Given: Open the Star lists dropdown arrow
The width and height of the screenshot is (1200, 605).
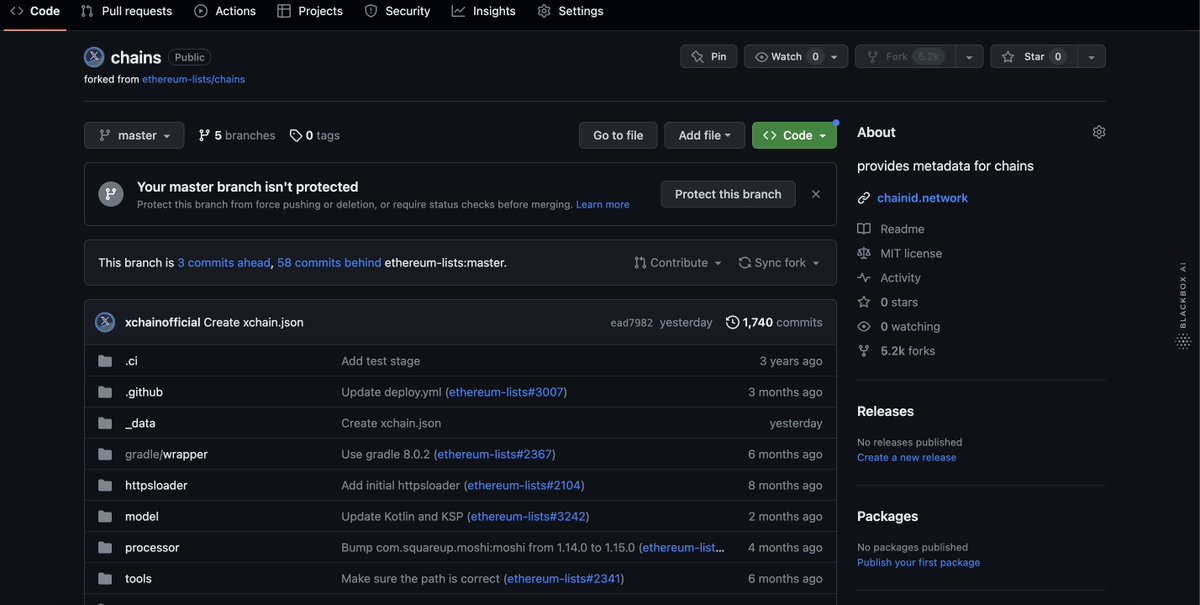Looking at the screenshot, I should coord(1091,57).
